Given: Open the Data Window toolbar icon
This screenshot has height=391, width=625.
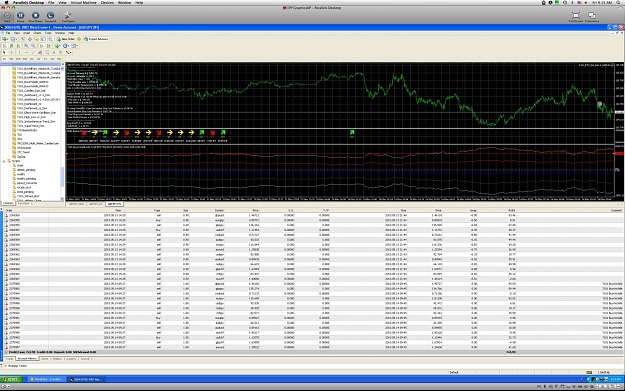Looking at the screenshot, I should point(30,39).
